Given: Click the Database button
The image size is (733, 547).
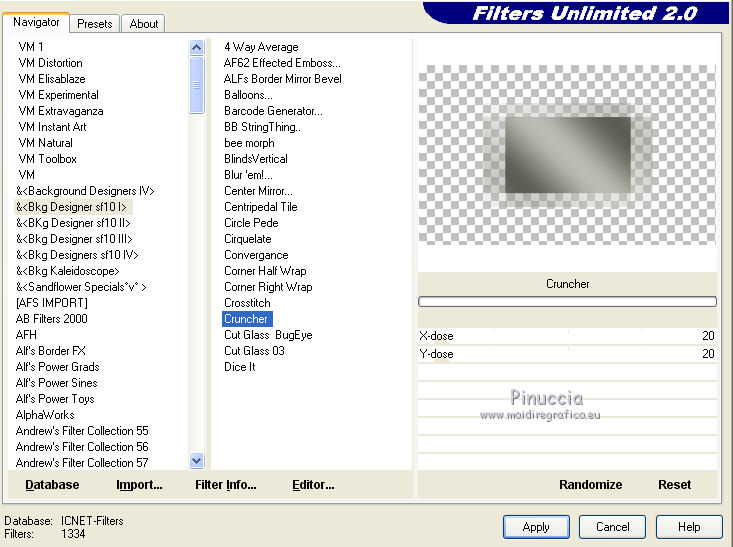Looking at the screenshot, I should click(x=52, y=485).
